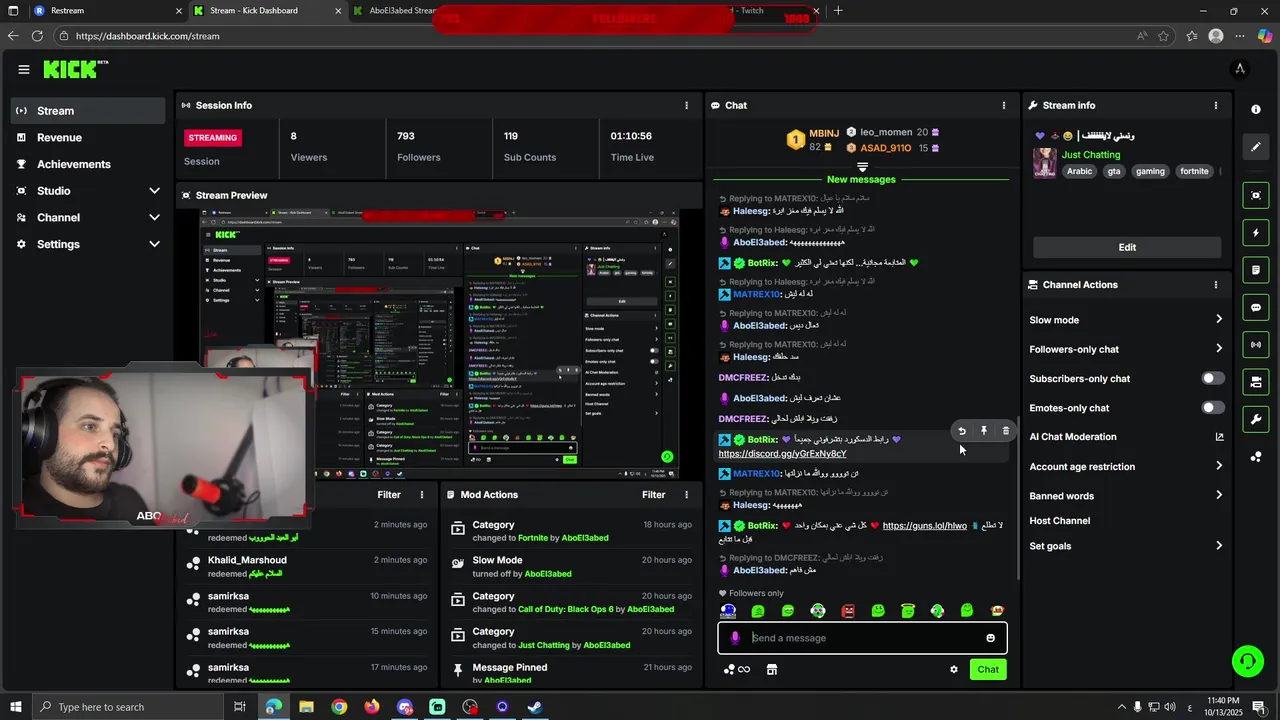Click the points infinity icon below the message box
1280x720 pixels.
pos(736,669)
